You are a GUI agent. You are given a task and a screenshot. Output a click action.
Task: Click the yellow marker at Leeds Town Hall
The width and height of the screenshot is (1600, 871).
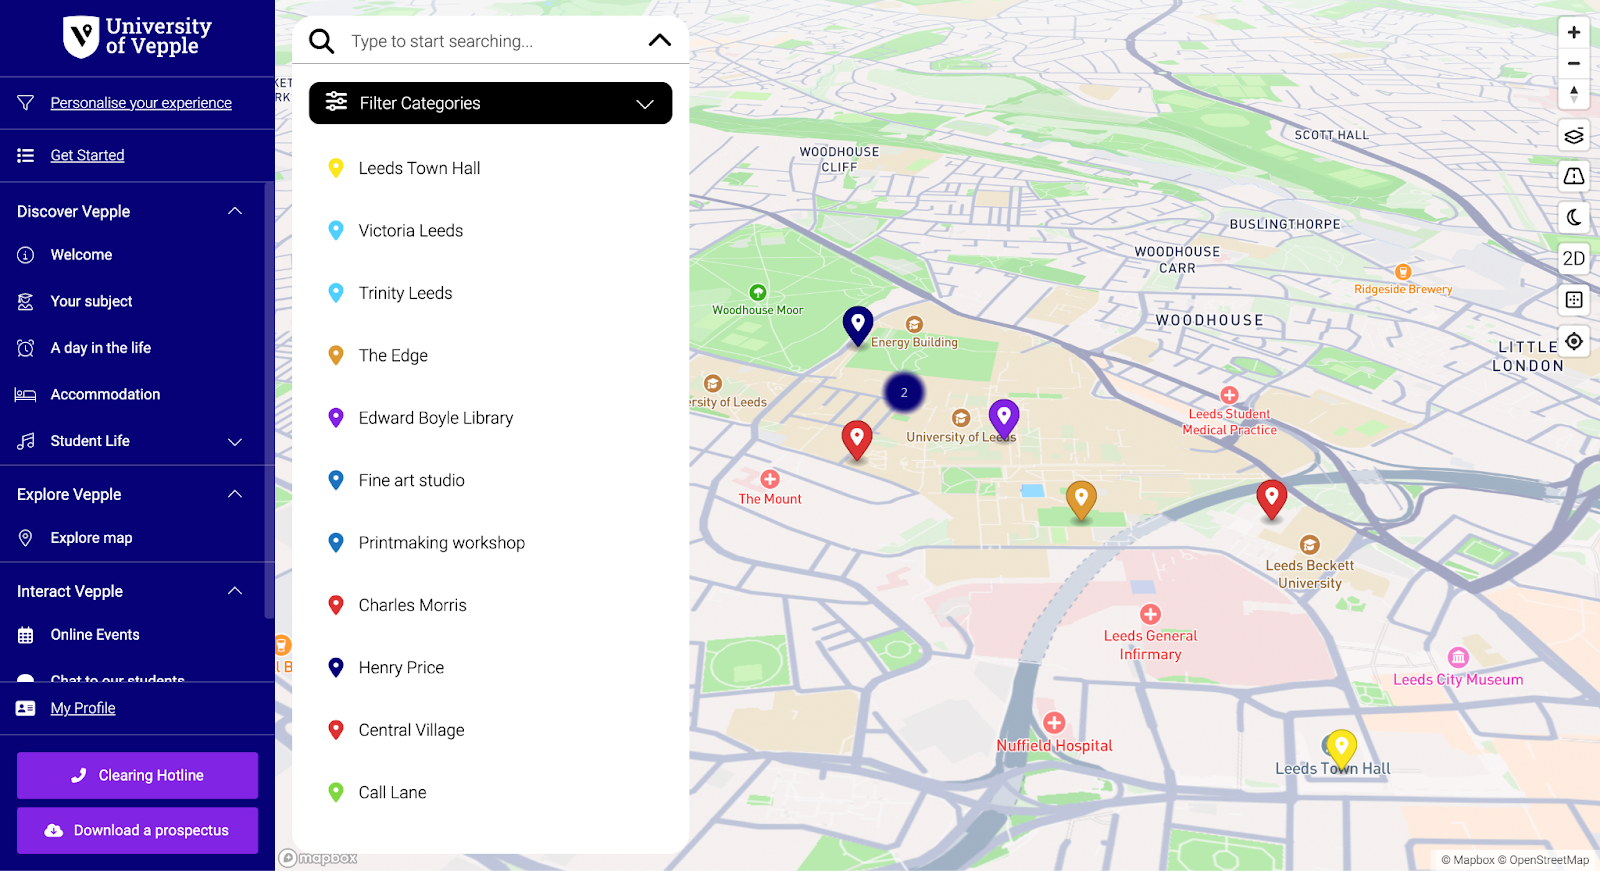[x=1341, y=749]
